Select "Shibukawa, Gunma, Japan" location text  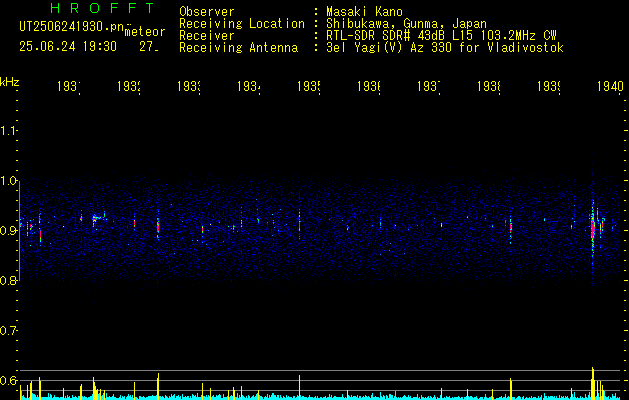click(x=406, y=24)
